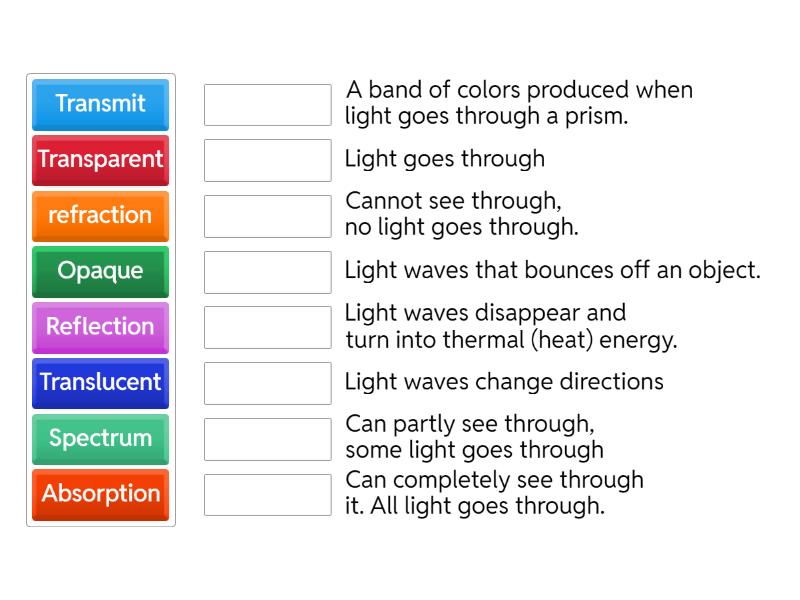
Task: Select the Transparent word tile
Action: 99,160
